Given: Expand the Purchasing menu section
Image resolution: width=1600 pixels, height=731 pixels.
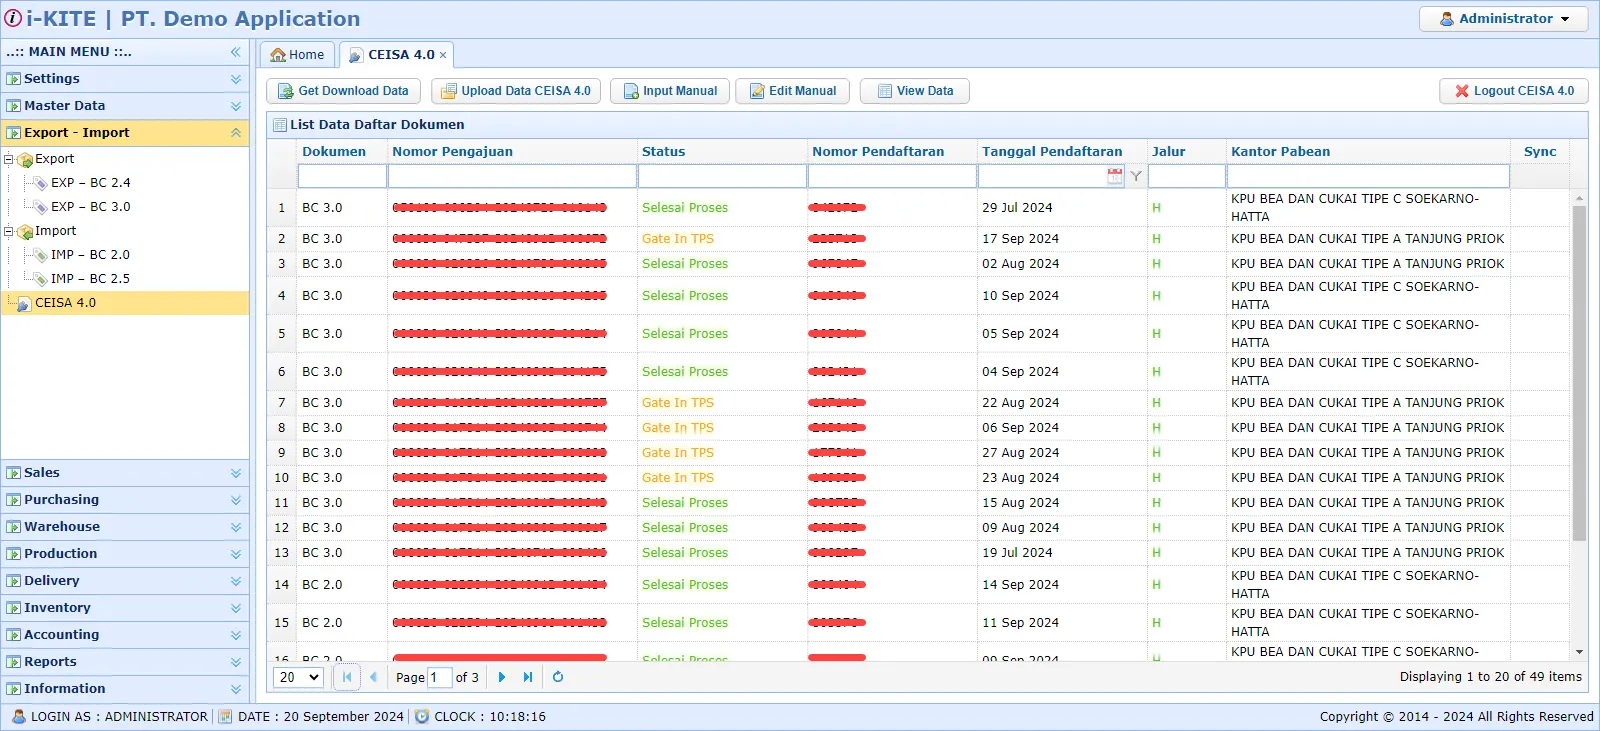Looking at the screenshot, I should [125, 500].
